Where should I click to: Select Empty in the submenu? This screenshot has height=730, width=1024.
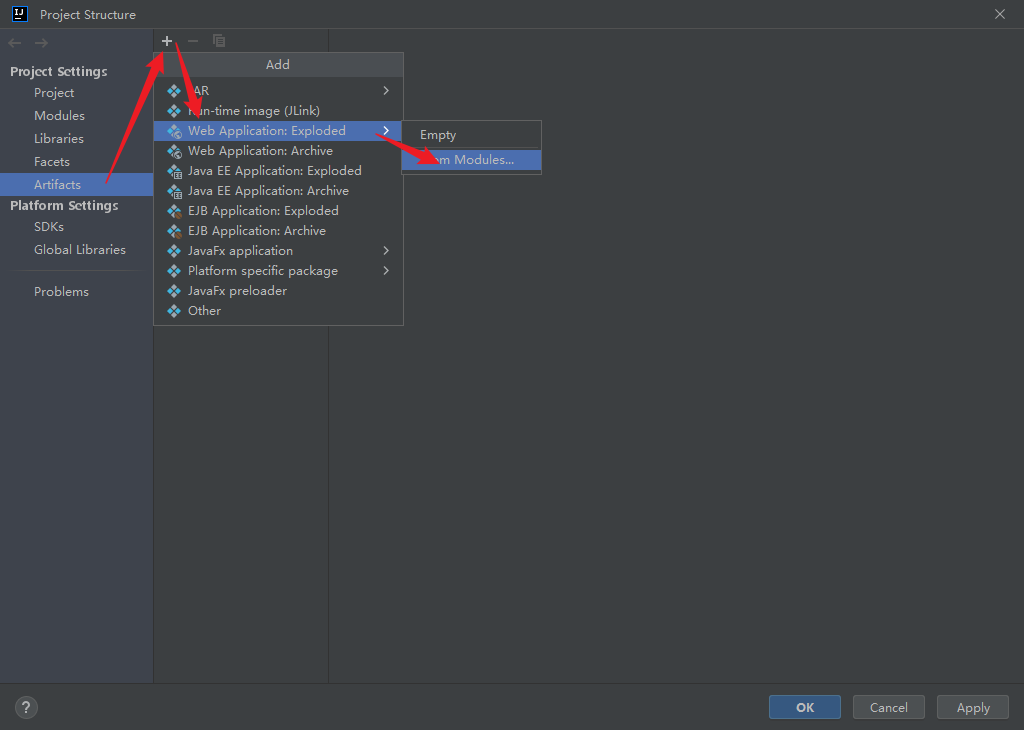pos(471,135)
